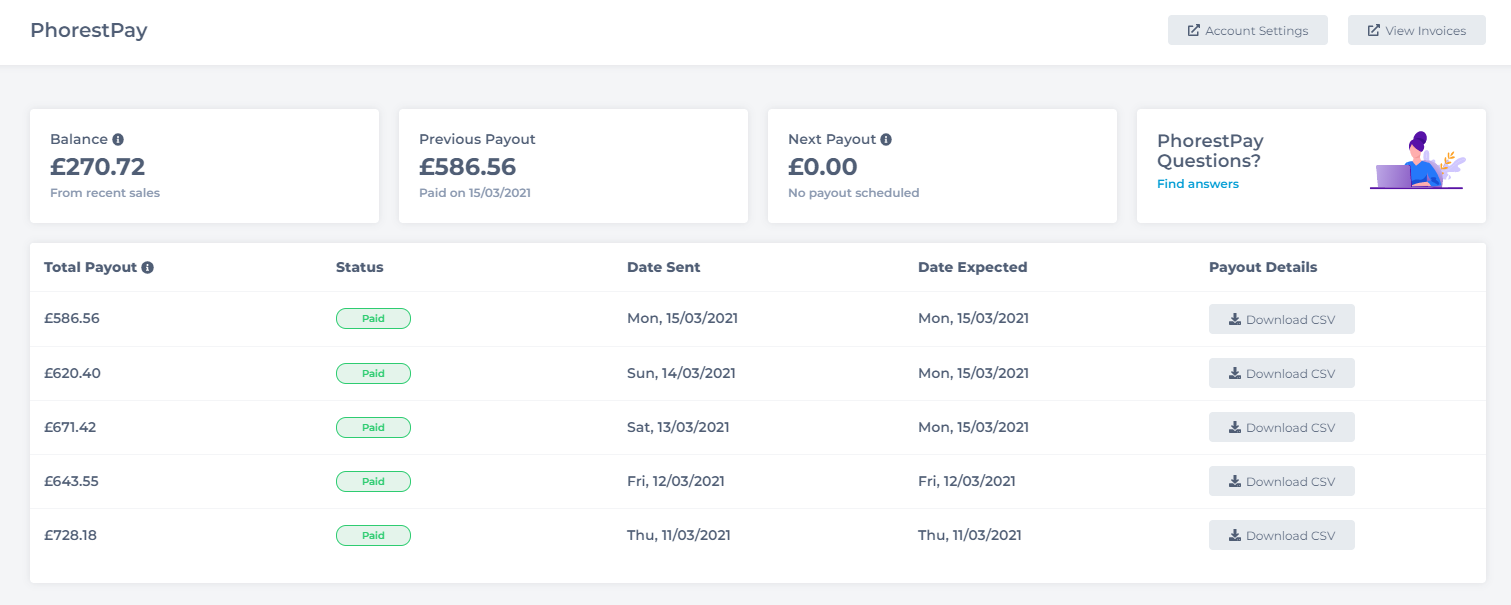Click the Balance info icon
Screen dimensions: 1511x605
118,139
